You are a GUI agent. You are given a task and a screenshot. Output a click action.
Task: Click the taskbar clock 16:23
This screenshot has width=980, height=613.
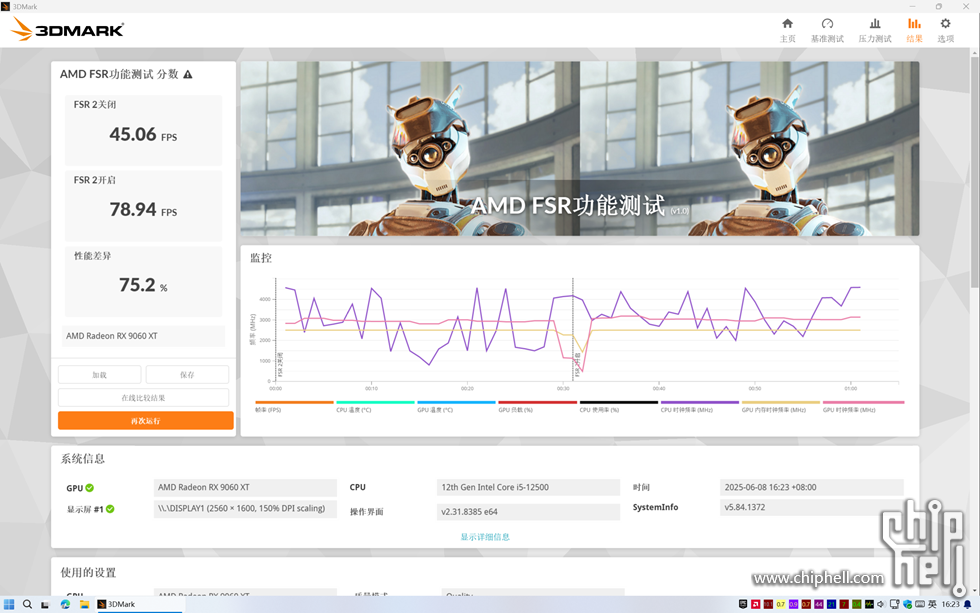950,604
